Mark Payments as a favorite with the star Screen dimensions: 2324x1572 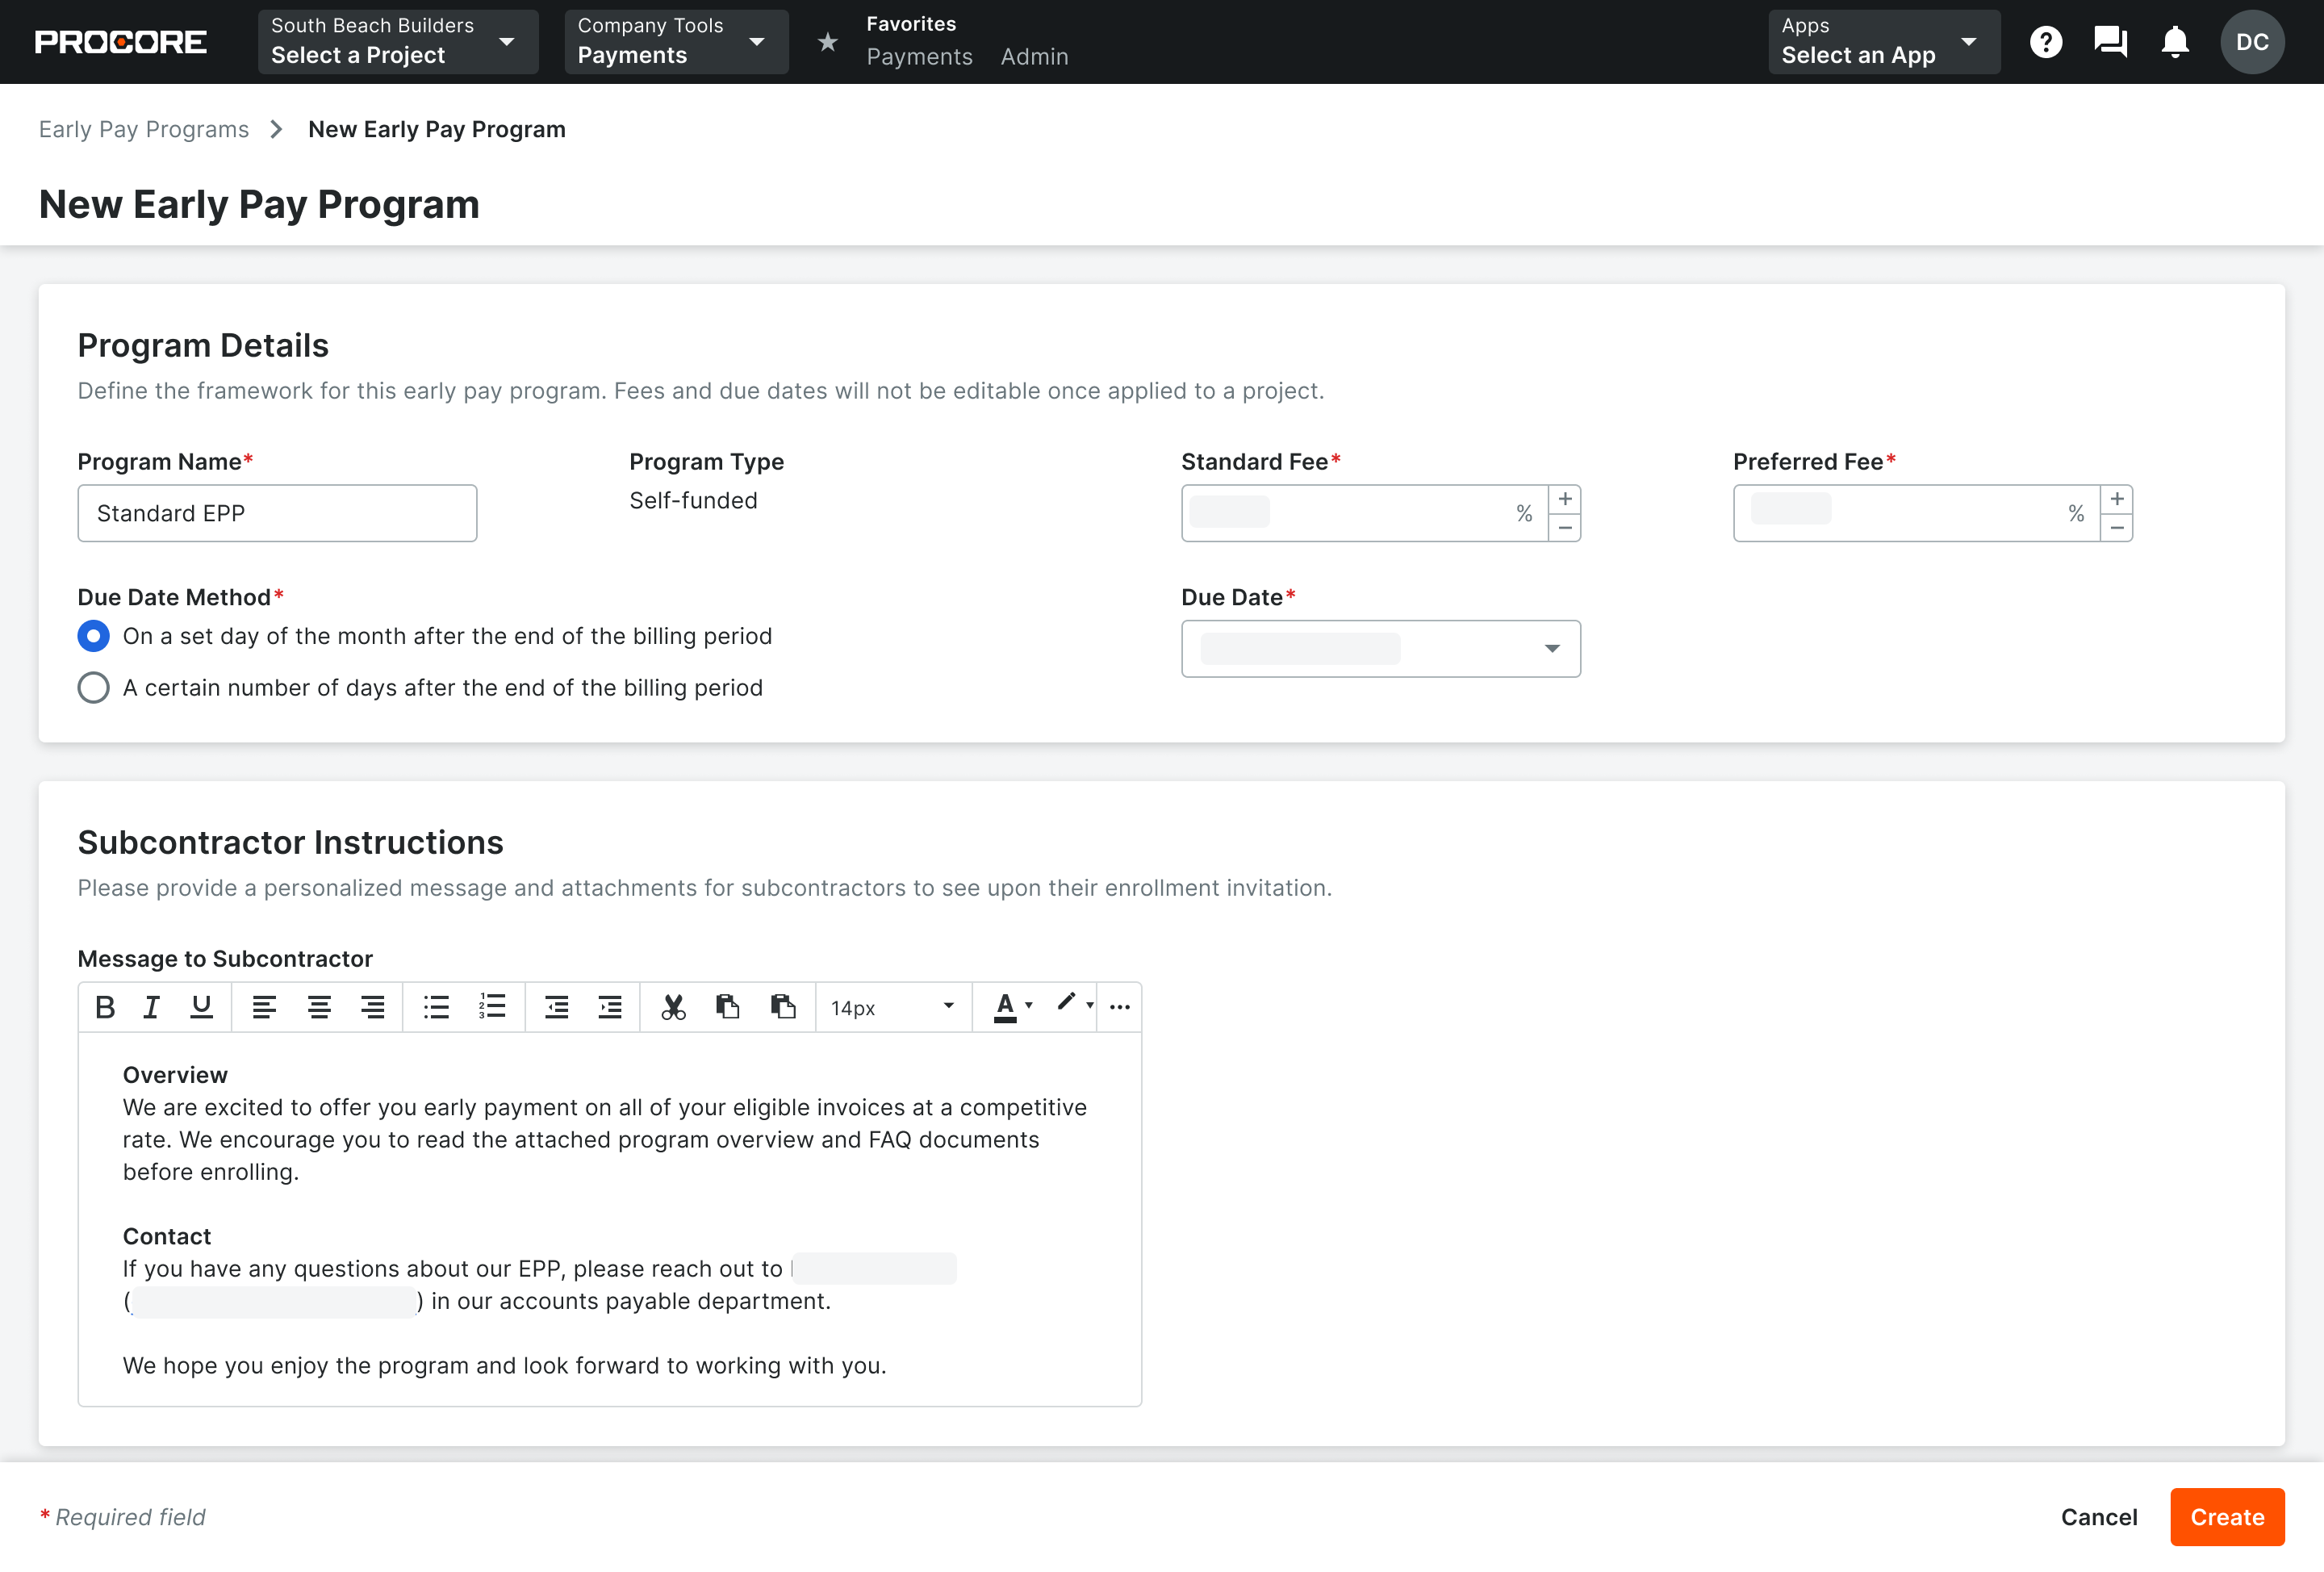[x=828, y=42]
